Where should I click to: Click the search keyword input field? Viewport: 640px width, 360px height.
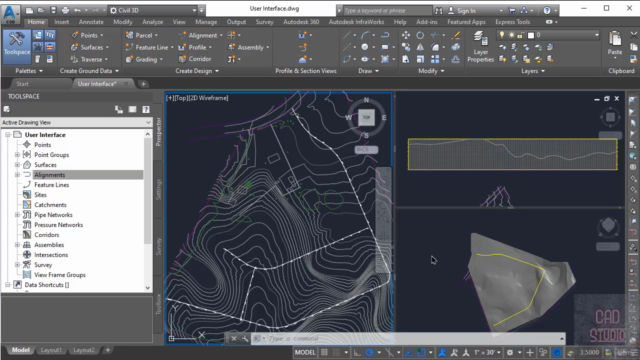click(x=387, y=10)
